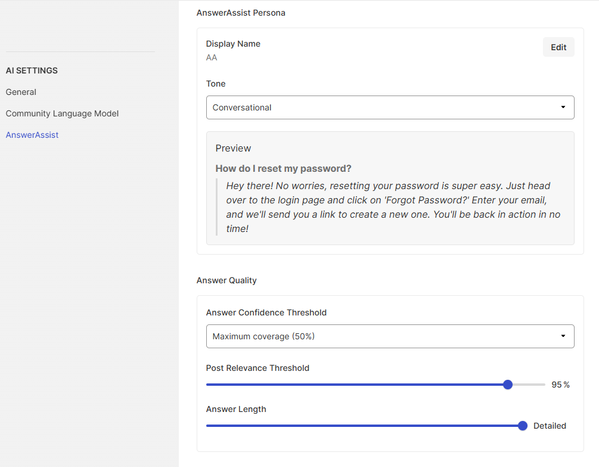This screenshot has width=599, height=467.
Task: Click the AA display name value
Action: pos(211,58)
